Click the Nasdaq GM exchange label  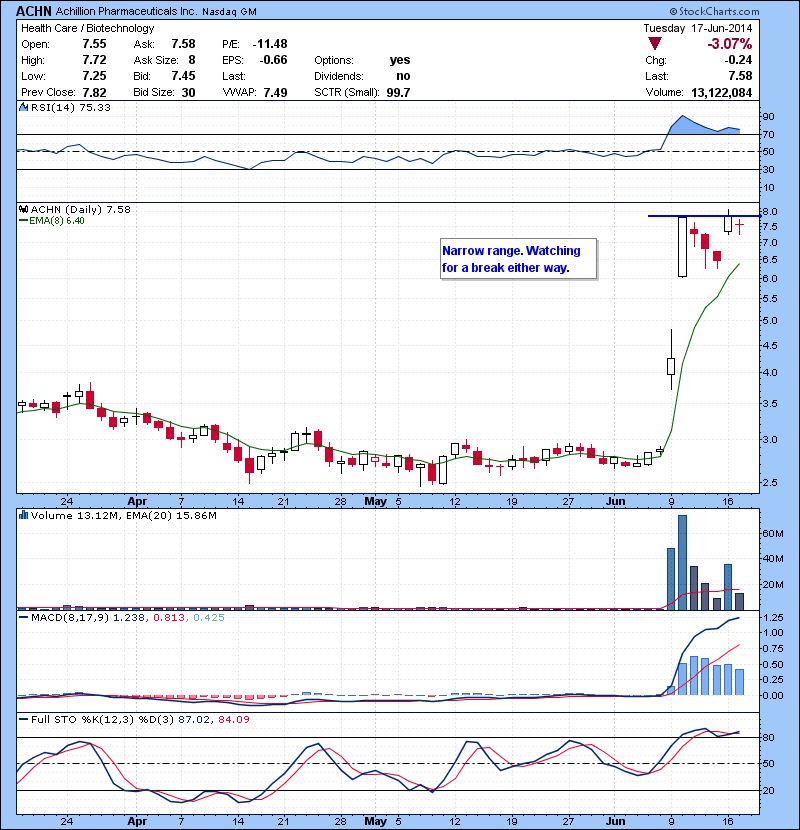[229, 12]
